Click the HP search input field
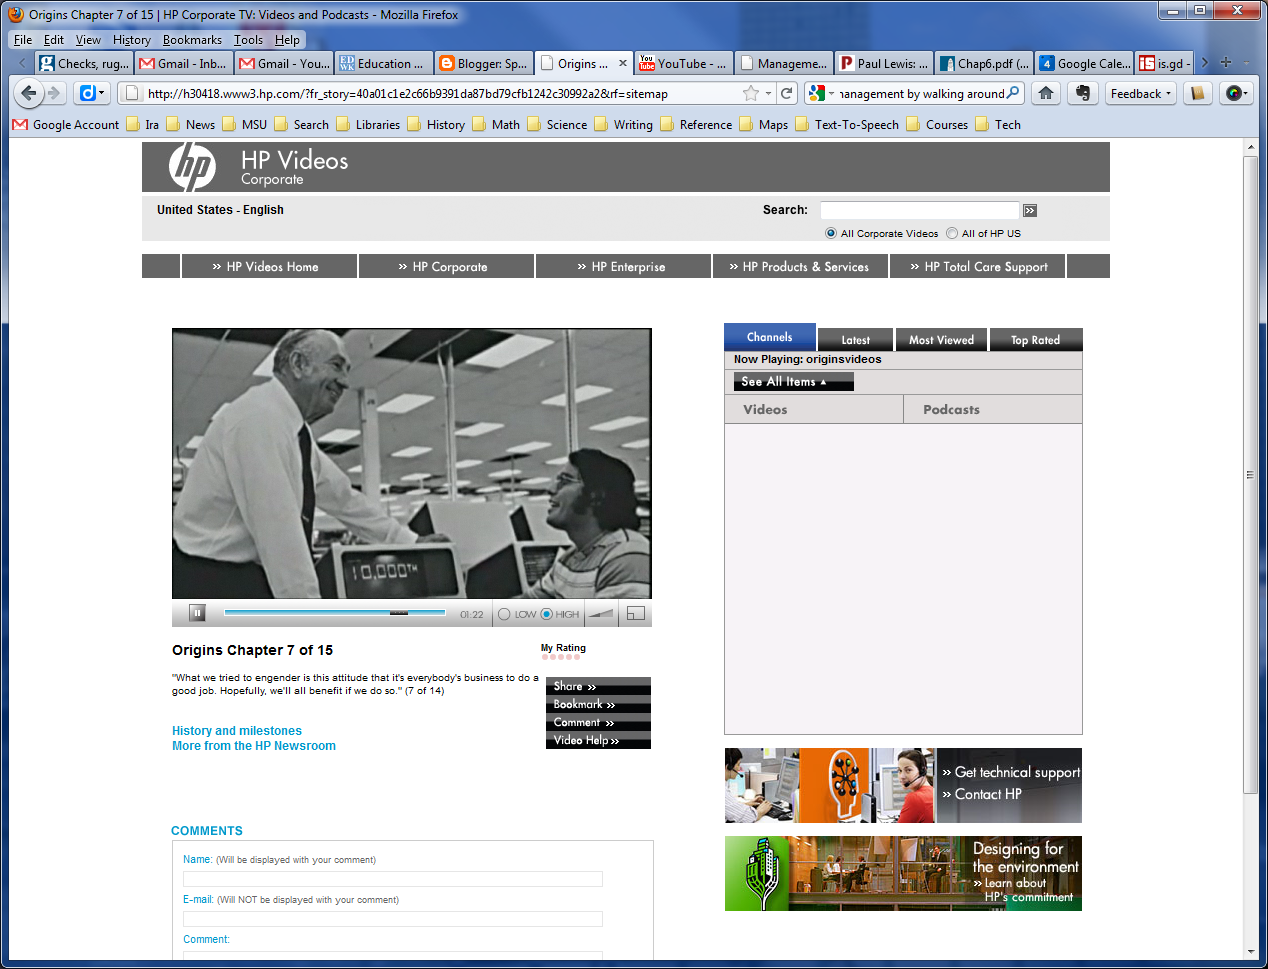This screenshot has height=969, width=1268. tap(919, 210)
